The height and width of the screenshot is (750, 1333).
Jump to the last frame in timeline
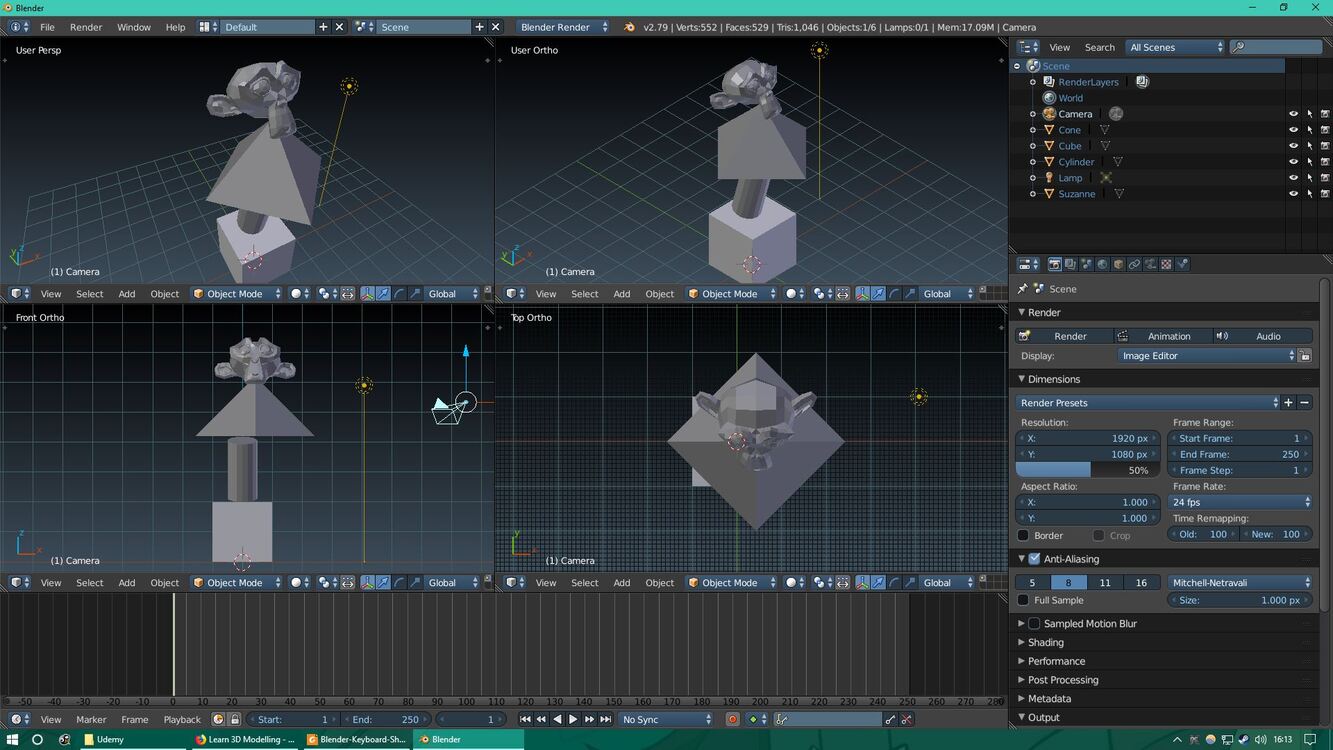pos(605,719)
